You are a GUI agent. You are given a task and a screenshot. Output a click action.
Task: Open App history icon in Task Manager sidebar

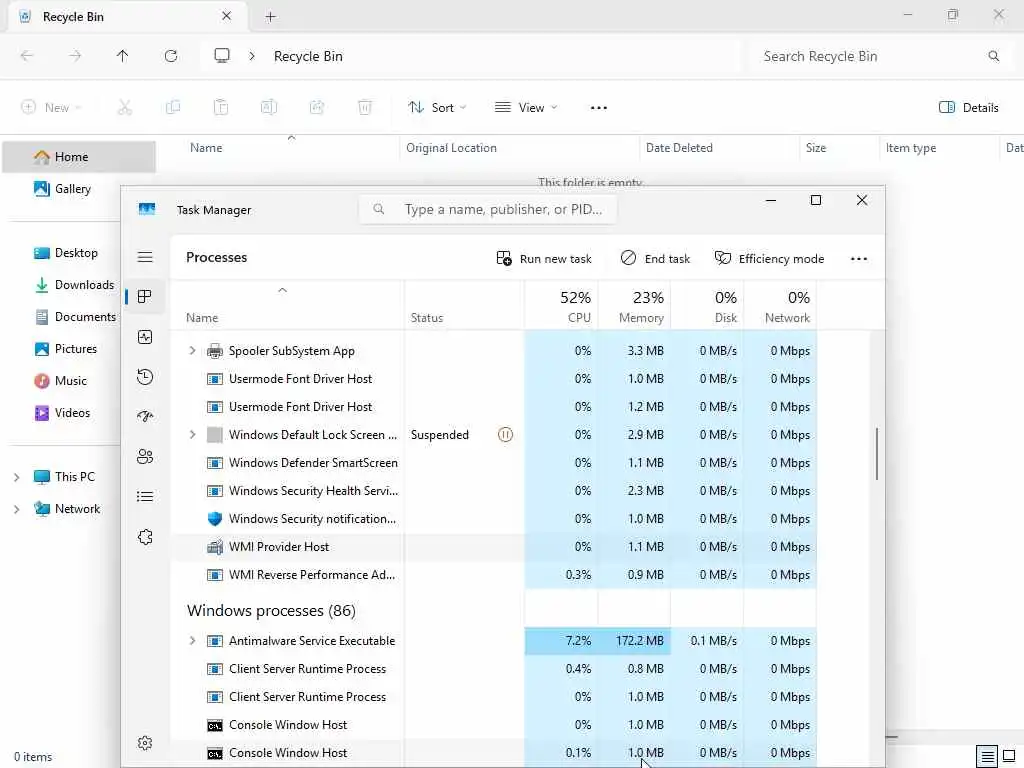tap(145, 377)
